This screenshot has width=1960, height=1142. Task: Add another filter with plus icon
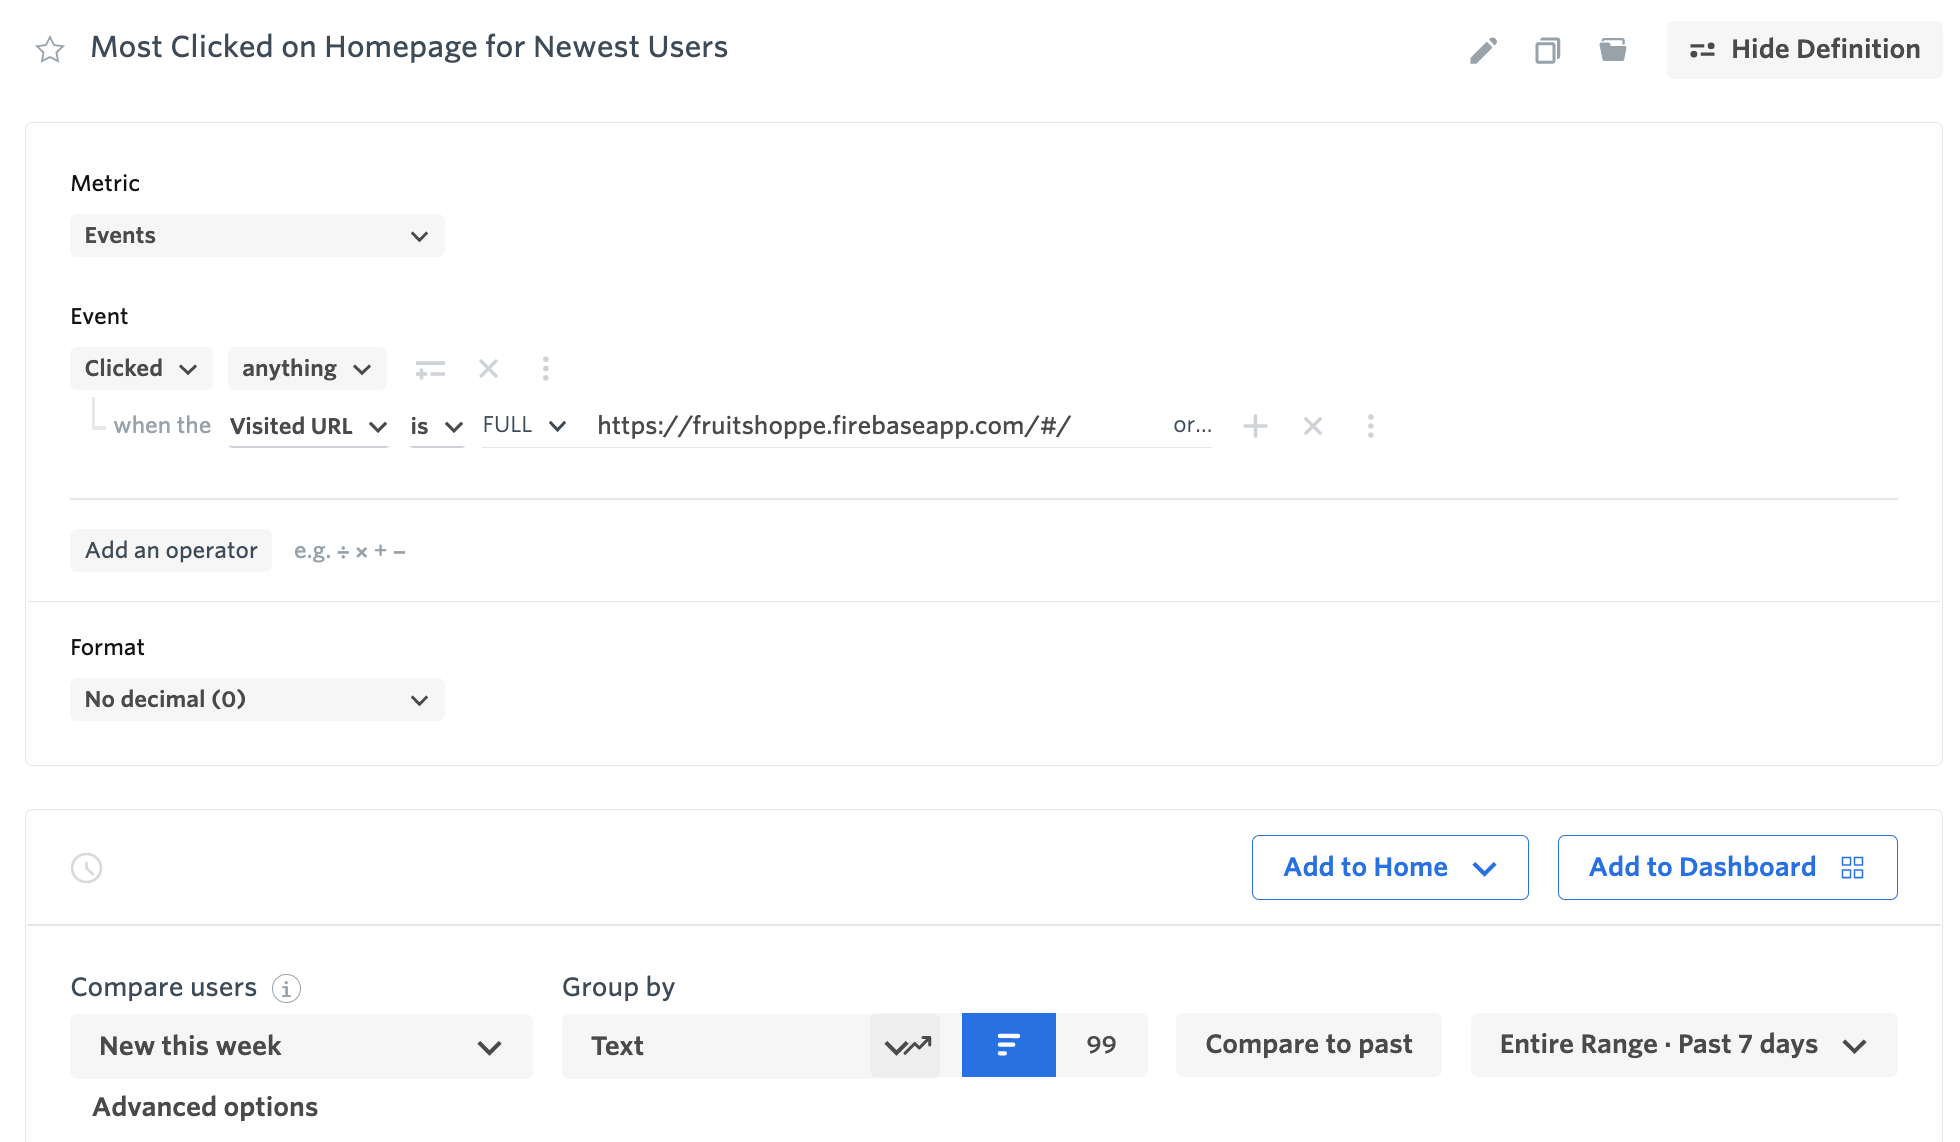point(1255,427)
